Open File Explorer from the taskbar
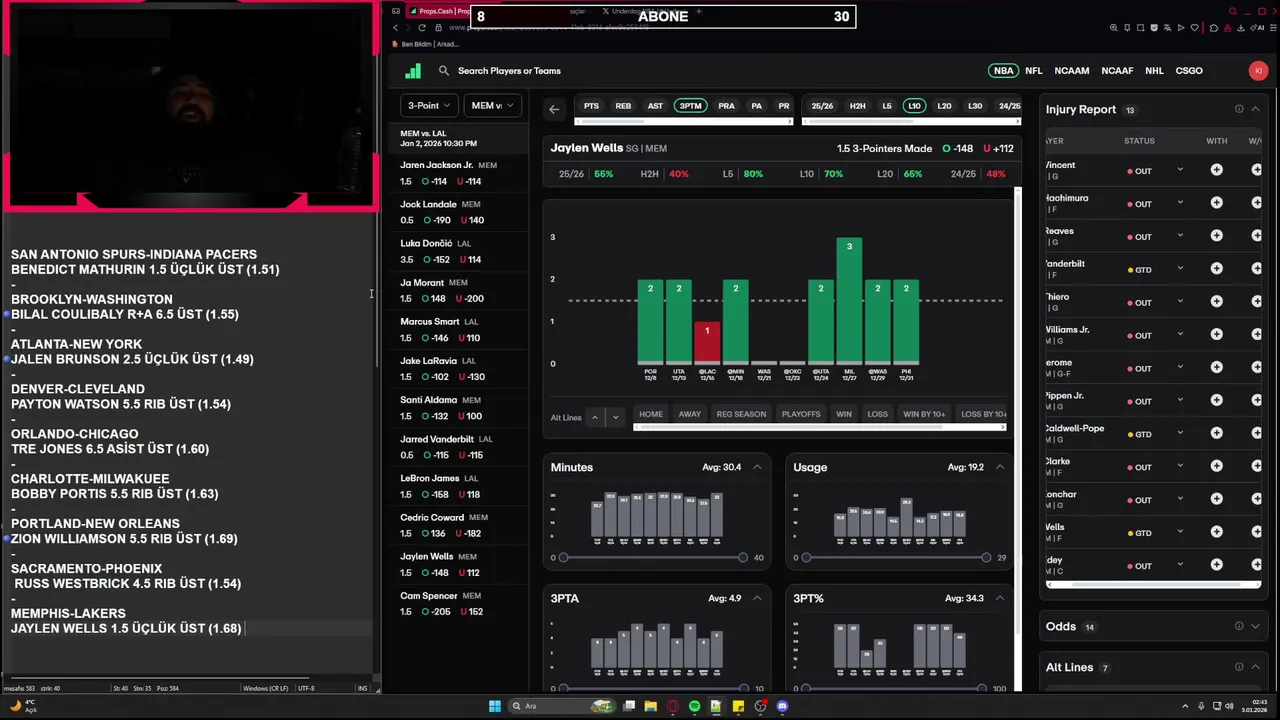This screenshot has width=1280, height=720. [650, 706]
